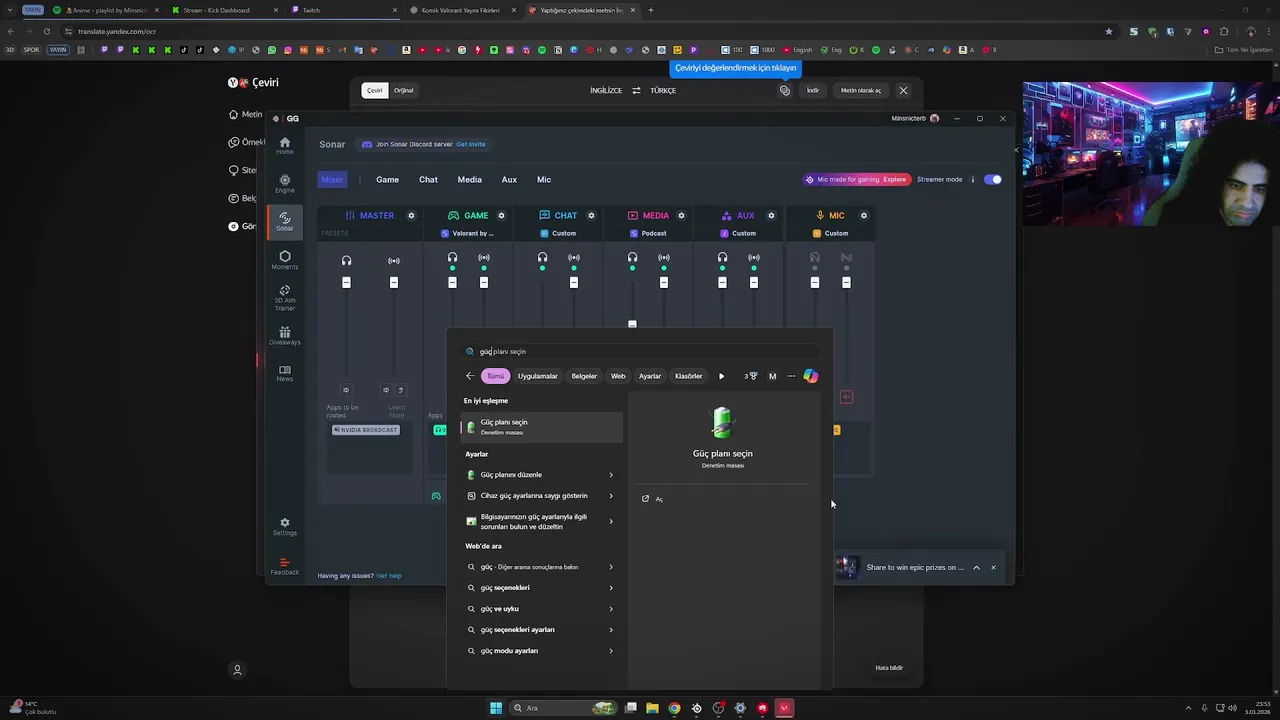
Task: Open Engine in the GG sidebar
Action: click(x=285, y=184)
